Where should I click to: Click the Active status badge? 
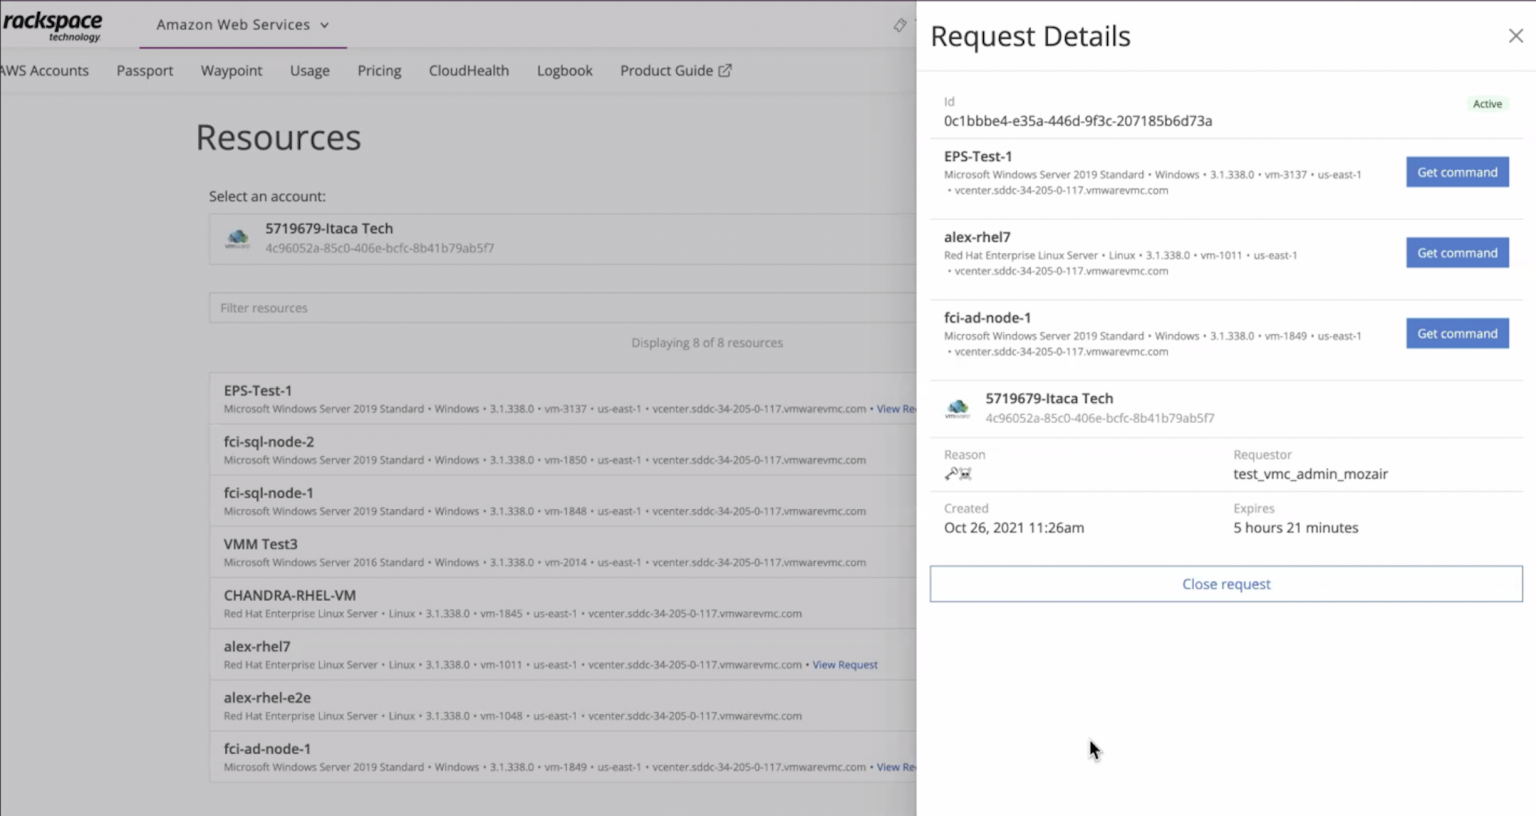point(1486,104)
